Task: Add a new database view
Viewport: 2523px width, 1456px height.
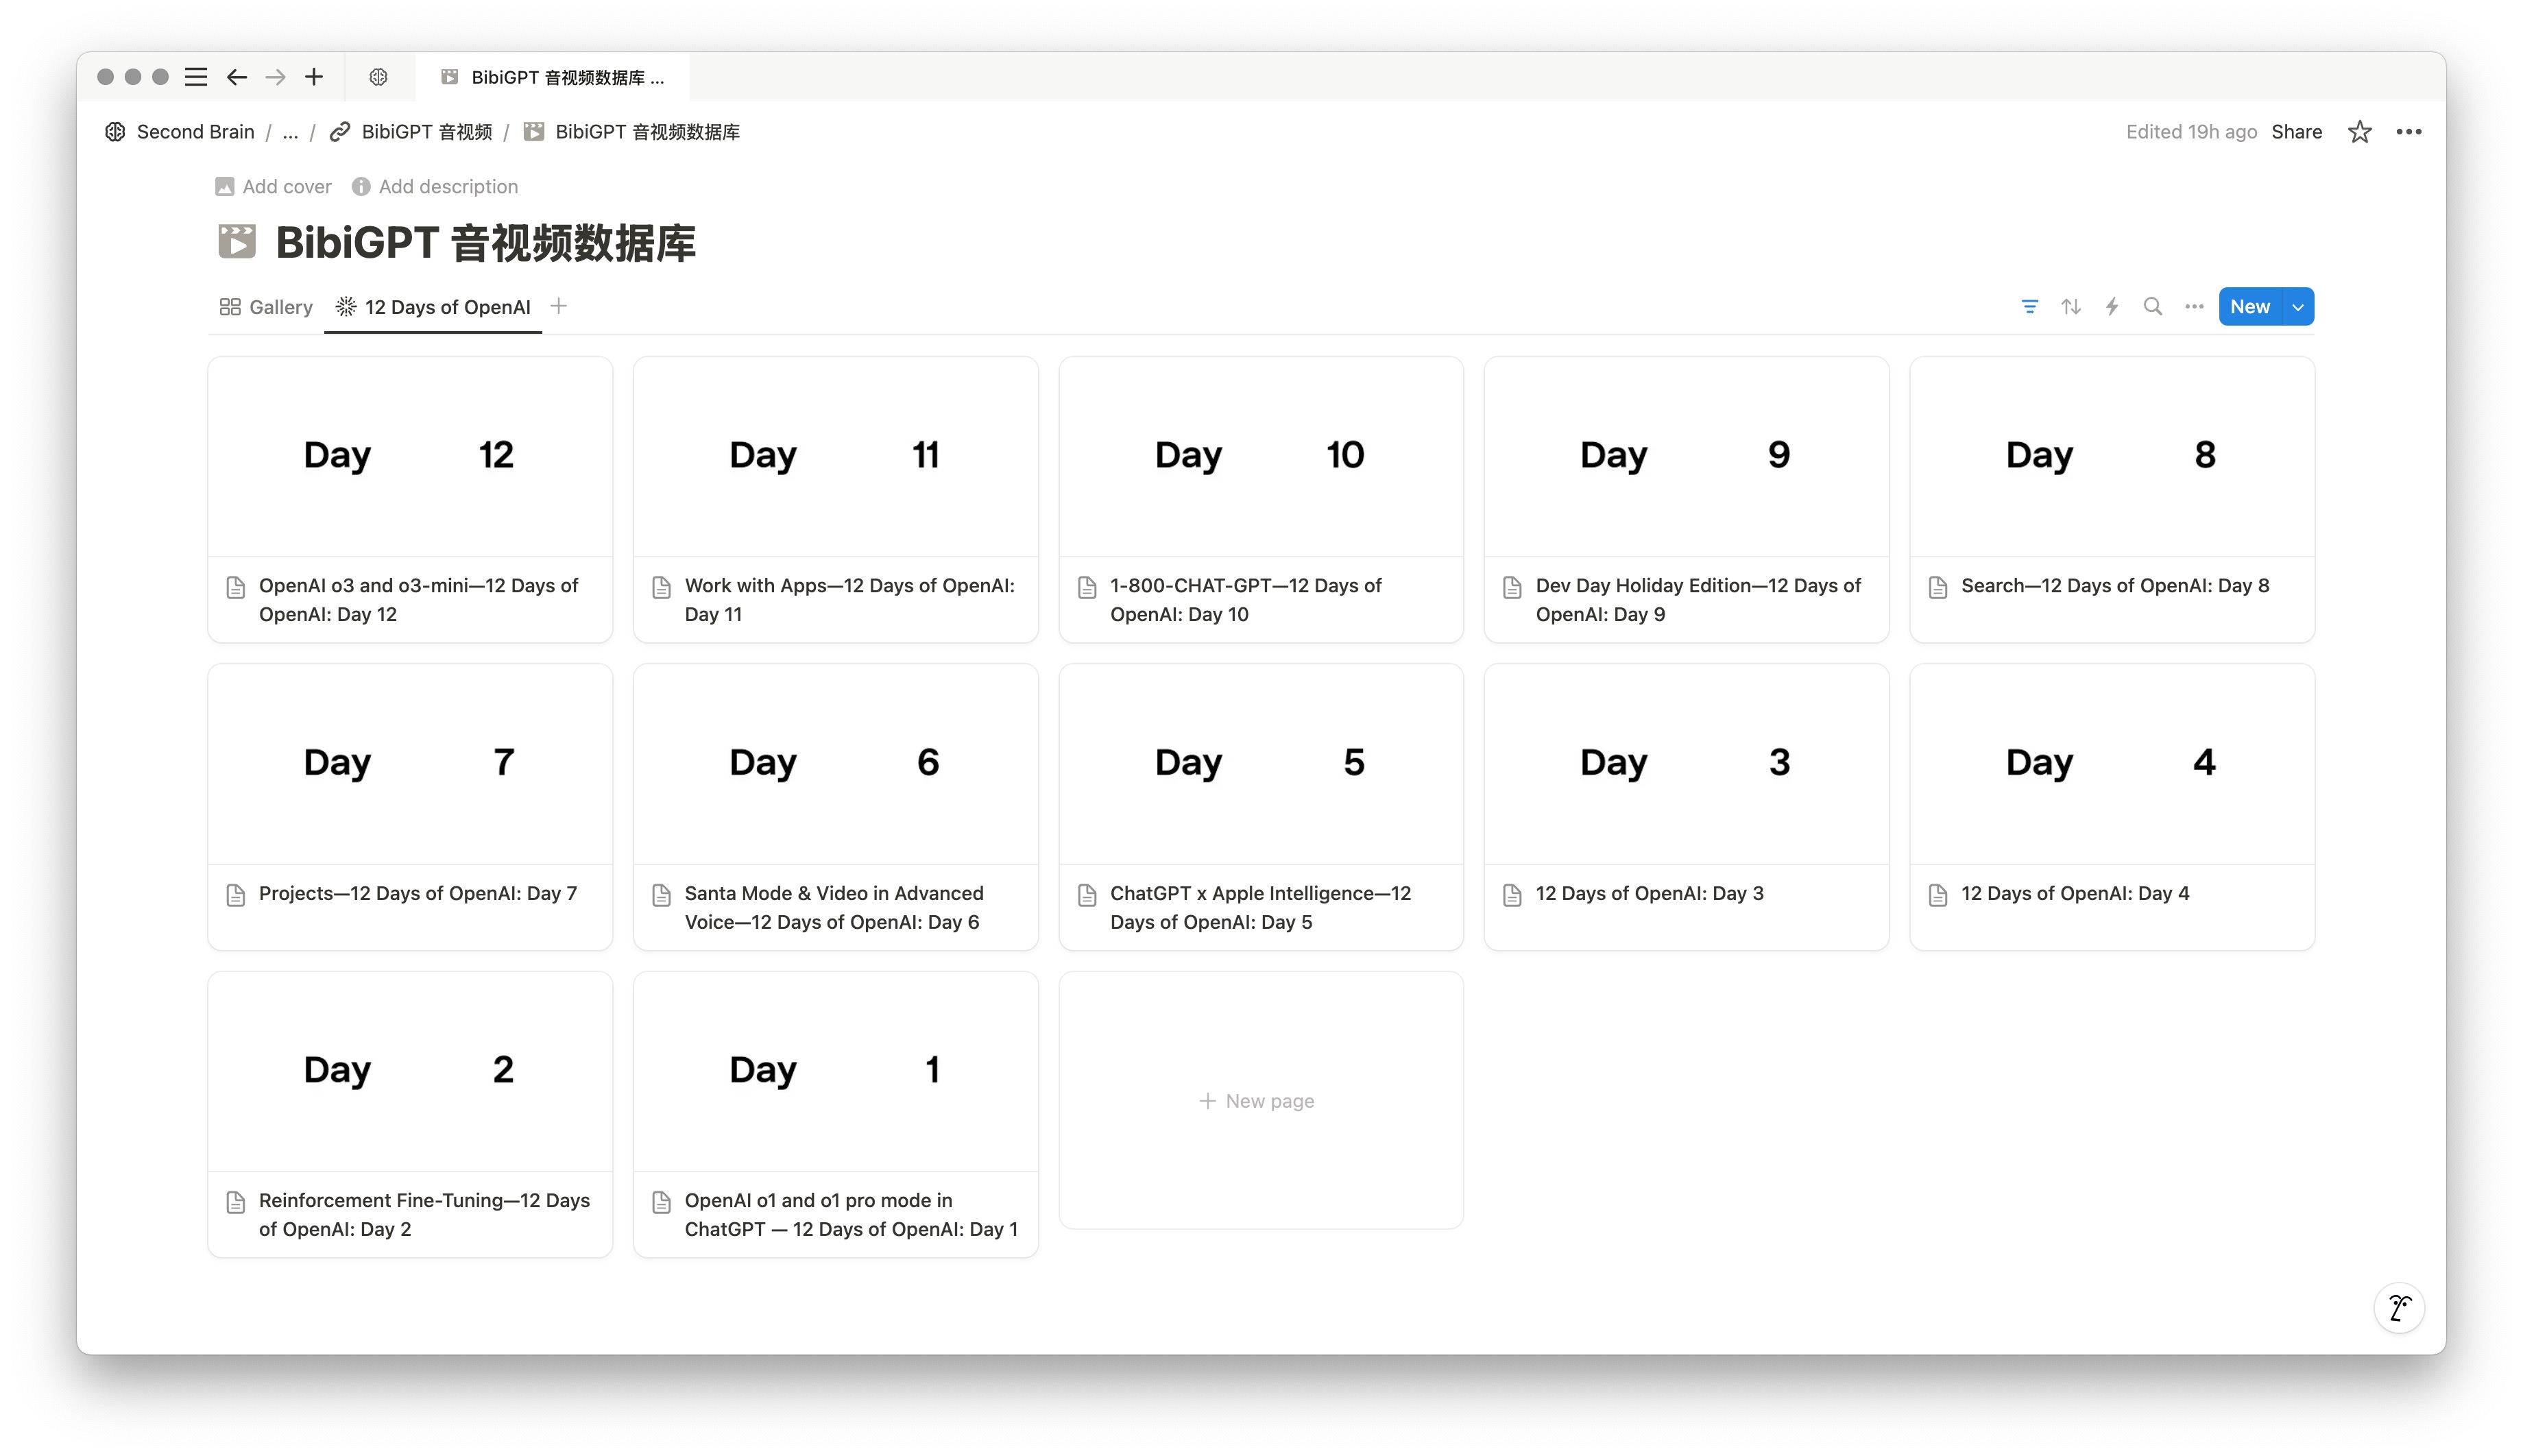Action: point(559,306)
